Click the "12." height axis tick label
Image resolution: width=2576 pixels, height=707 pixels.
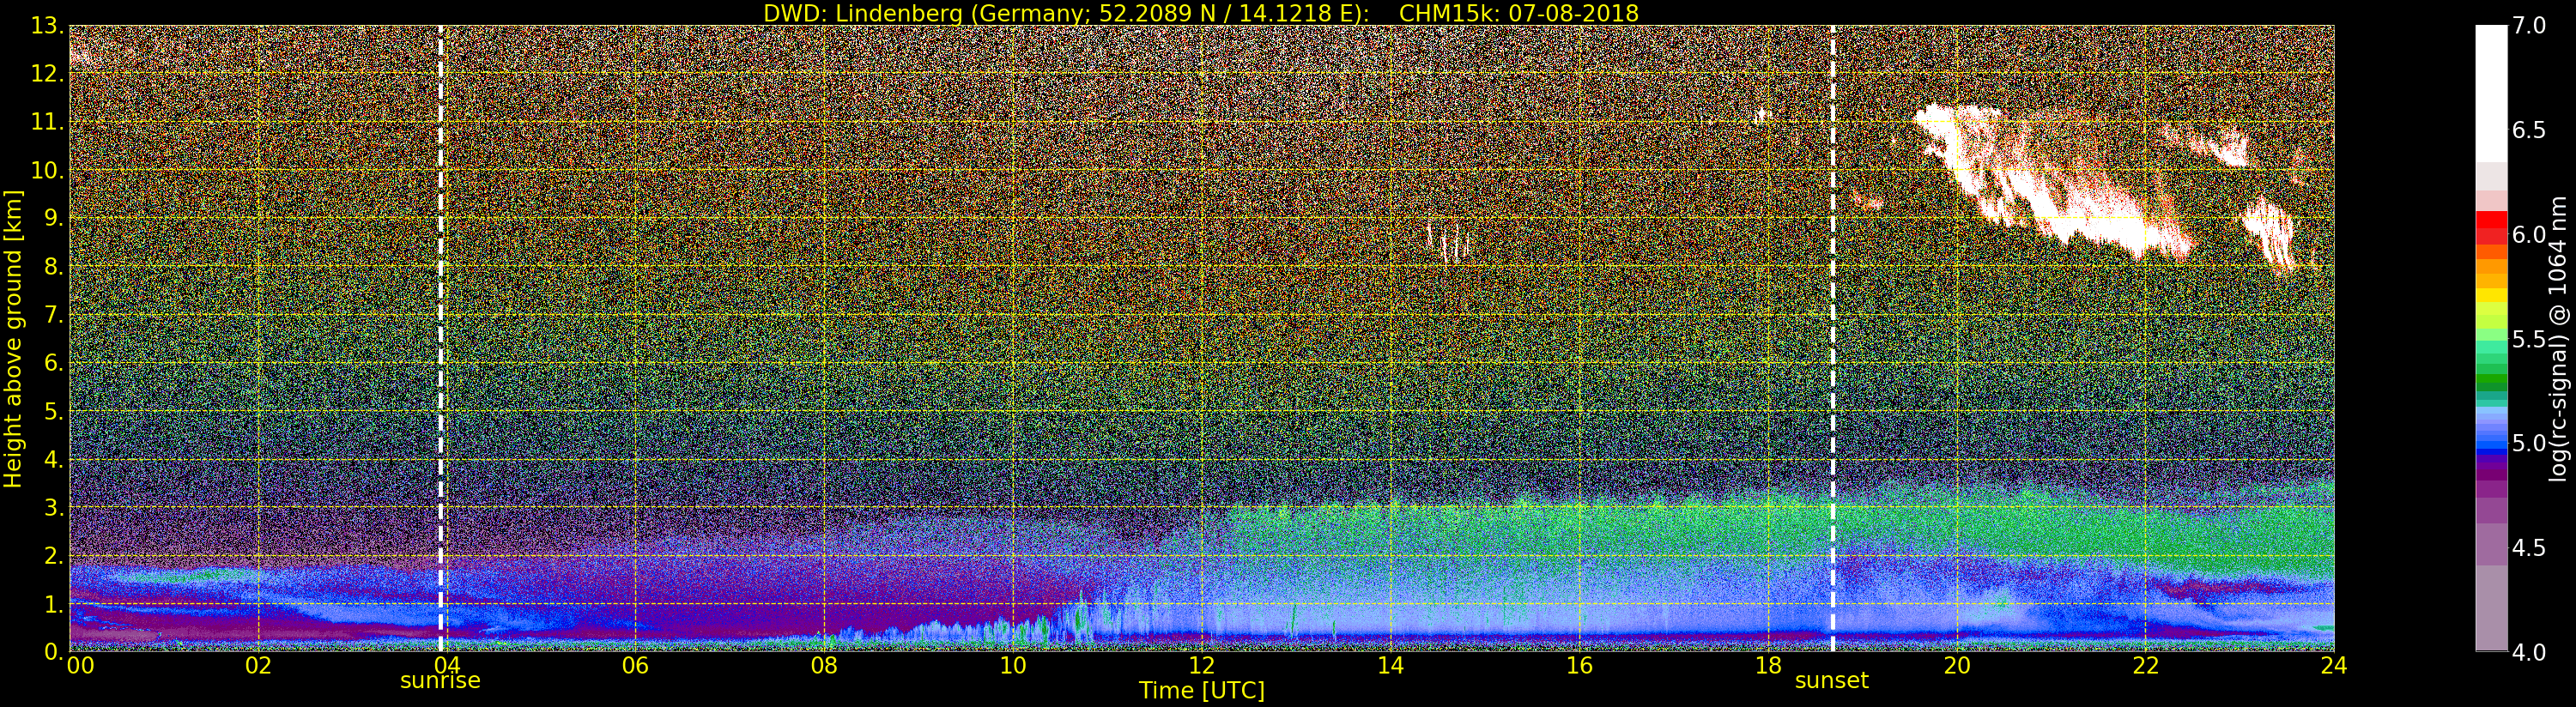click(x=47, y=74)
